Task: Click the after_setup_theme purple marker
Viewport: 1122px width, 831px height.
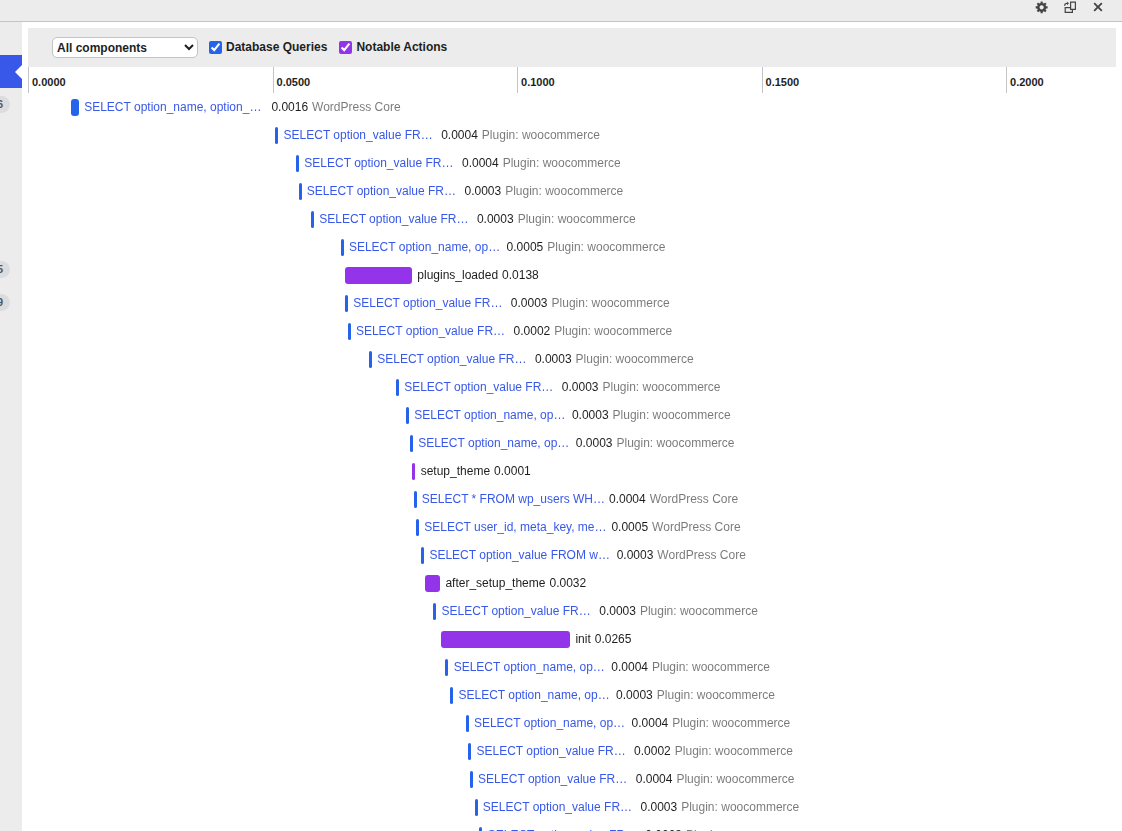Action: 432,583
